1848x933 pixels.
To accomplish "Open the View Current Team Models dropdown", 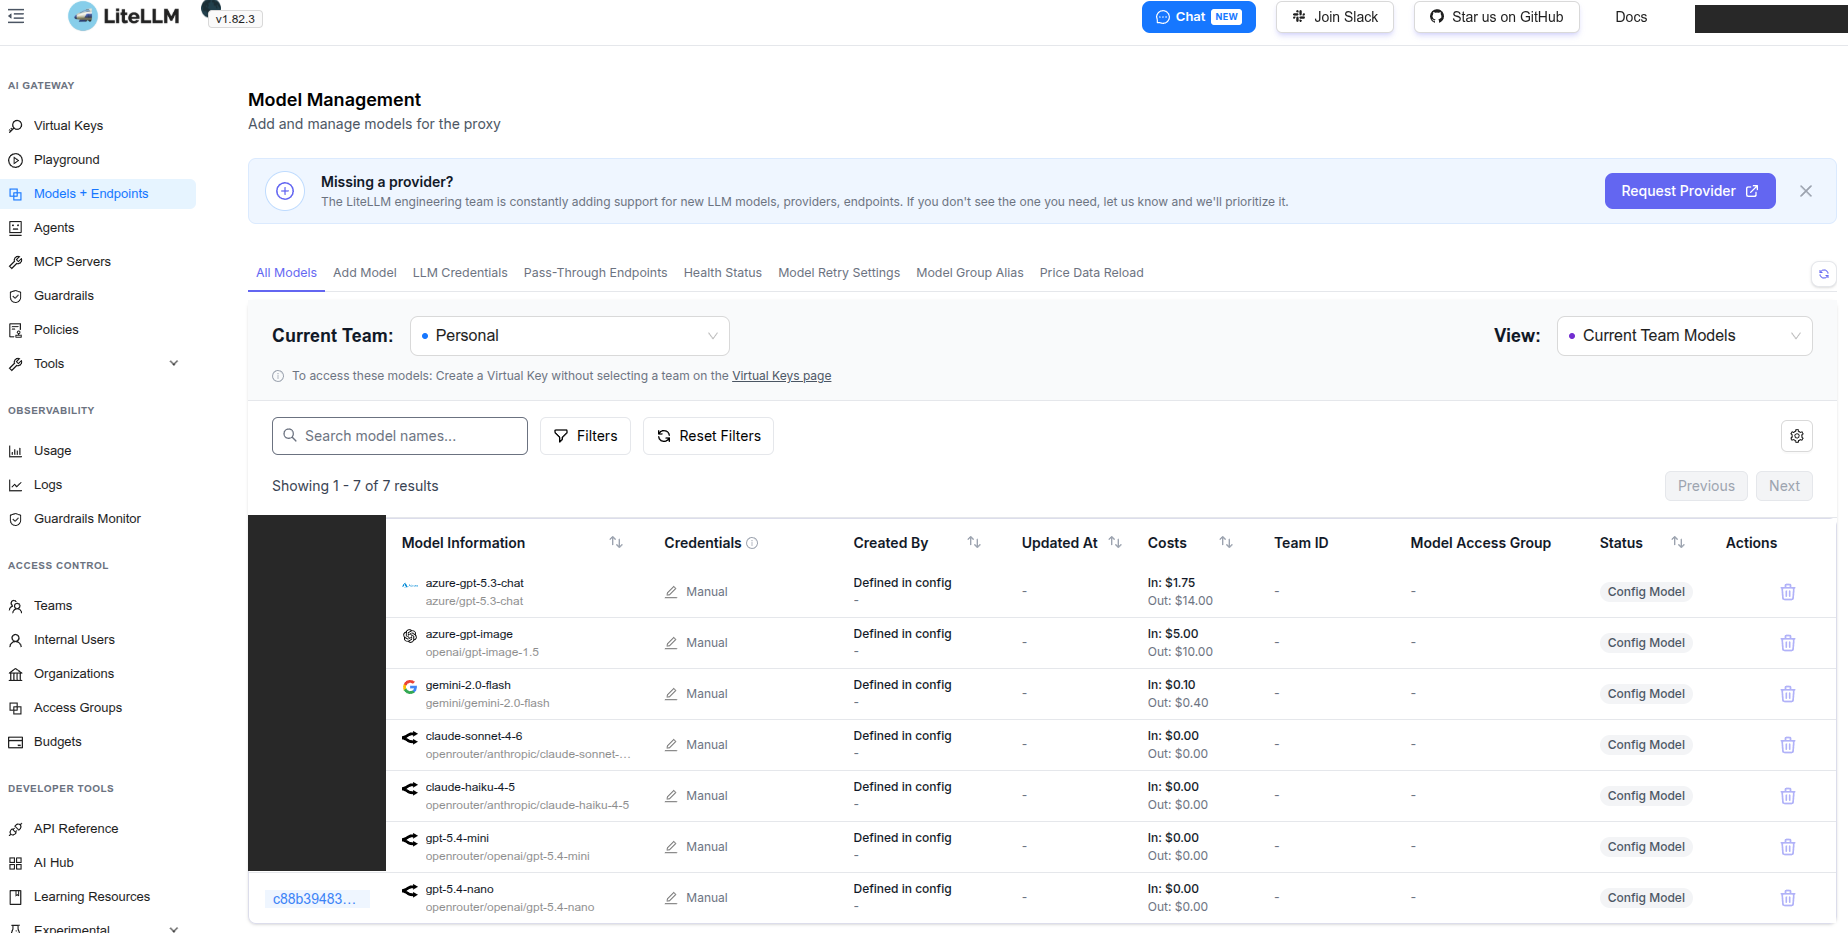I will [1685, 336].
